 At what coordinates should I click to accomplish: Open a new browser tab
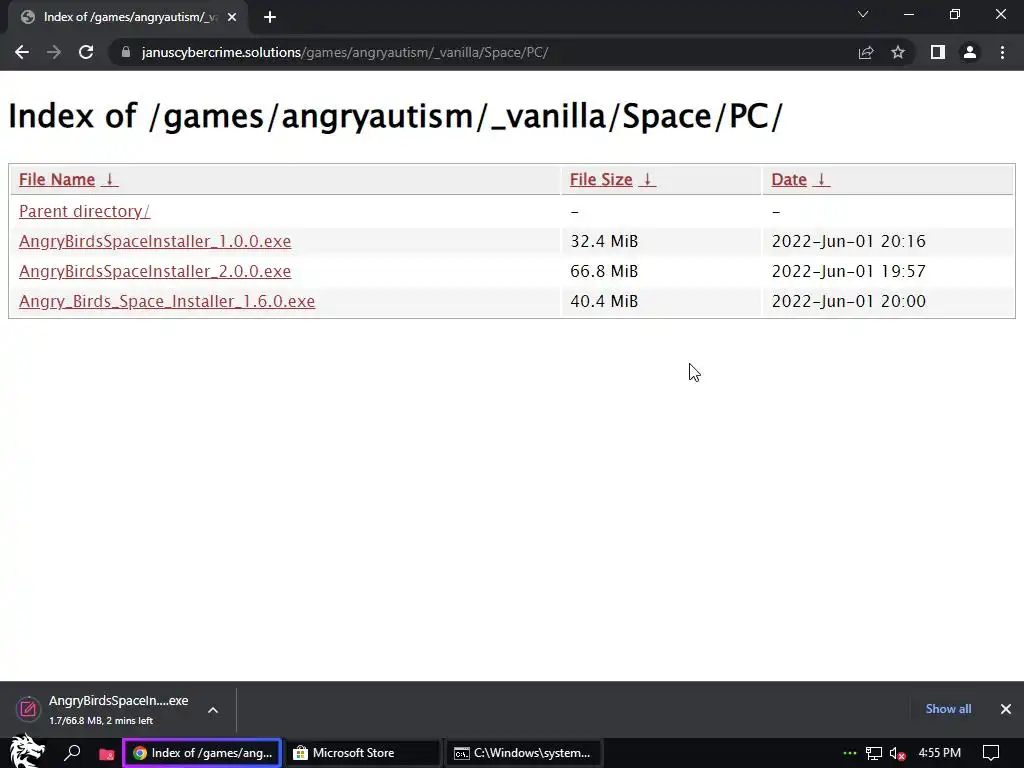[x=270, y=18]
